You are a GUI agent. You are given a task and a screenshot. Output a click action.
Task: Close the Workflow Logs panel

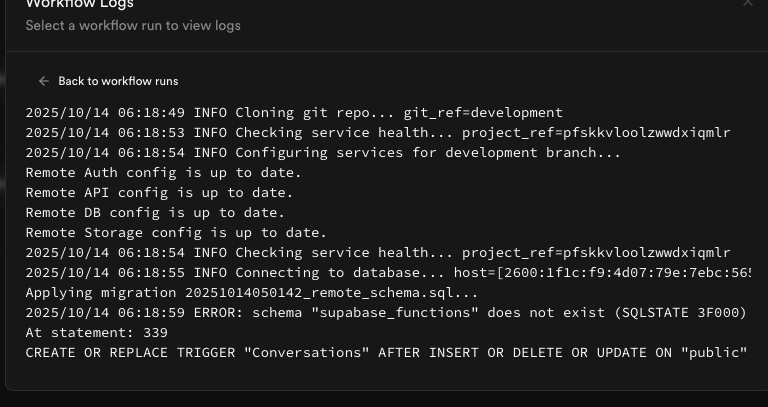point(748,4)
